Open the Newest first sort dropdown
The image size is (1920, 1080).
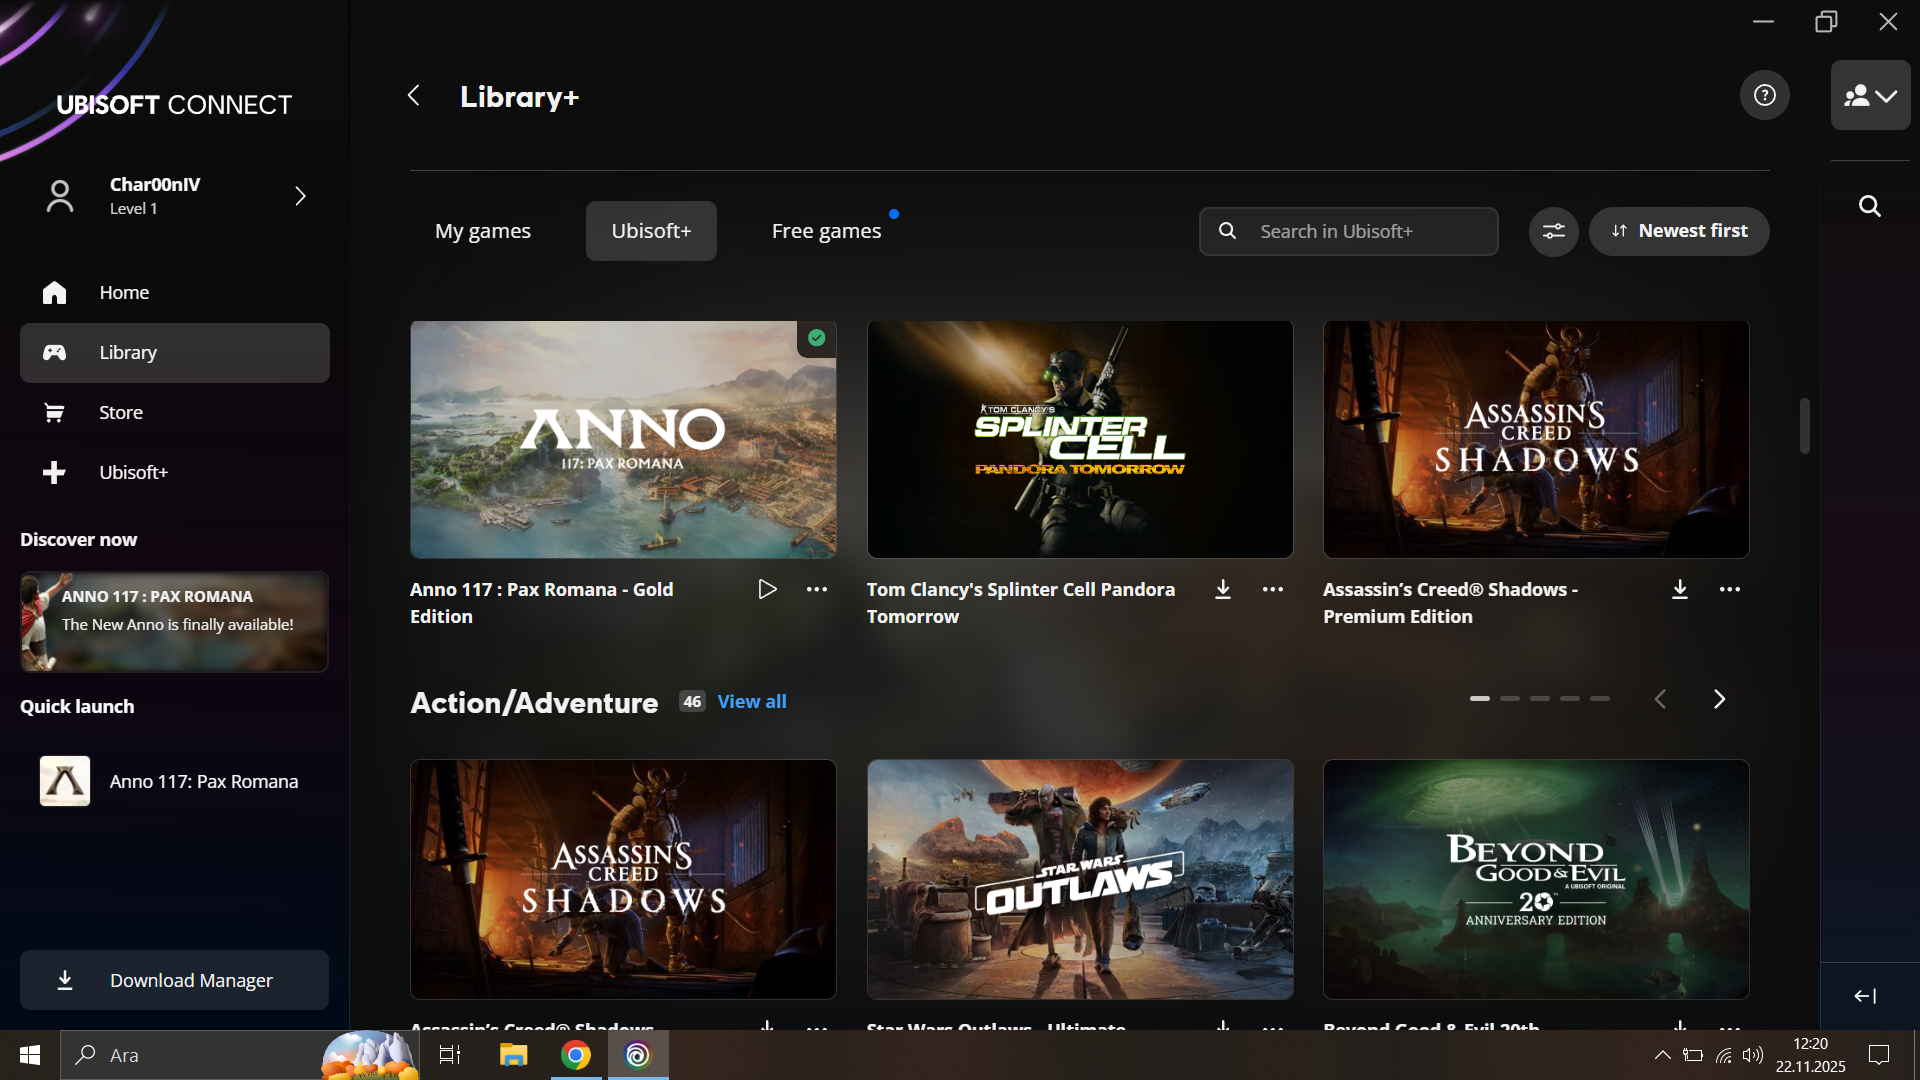point(1679,231)
